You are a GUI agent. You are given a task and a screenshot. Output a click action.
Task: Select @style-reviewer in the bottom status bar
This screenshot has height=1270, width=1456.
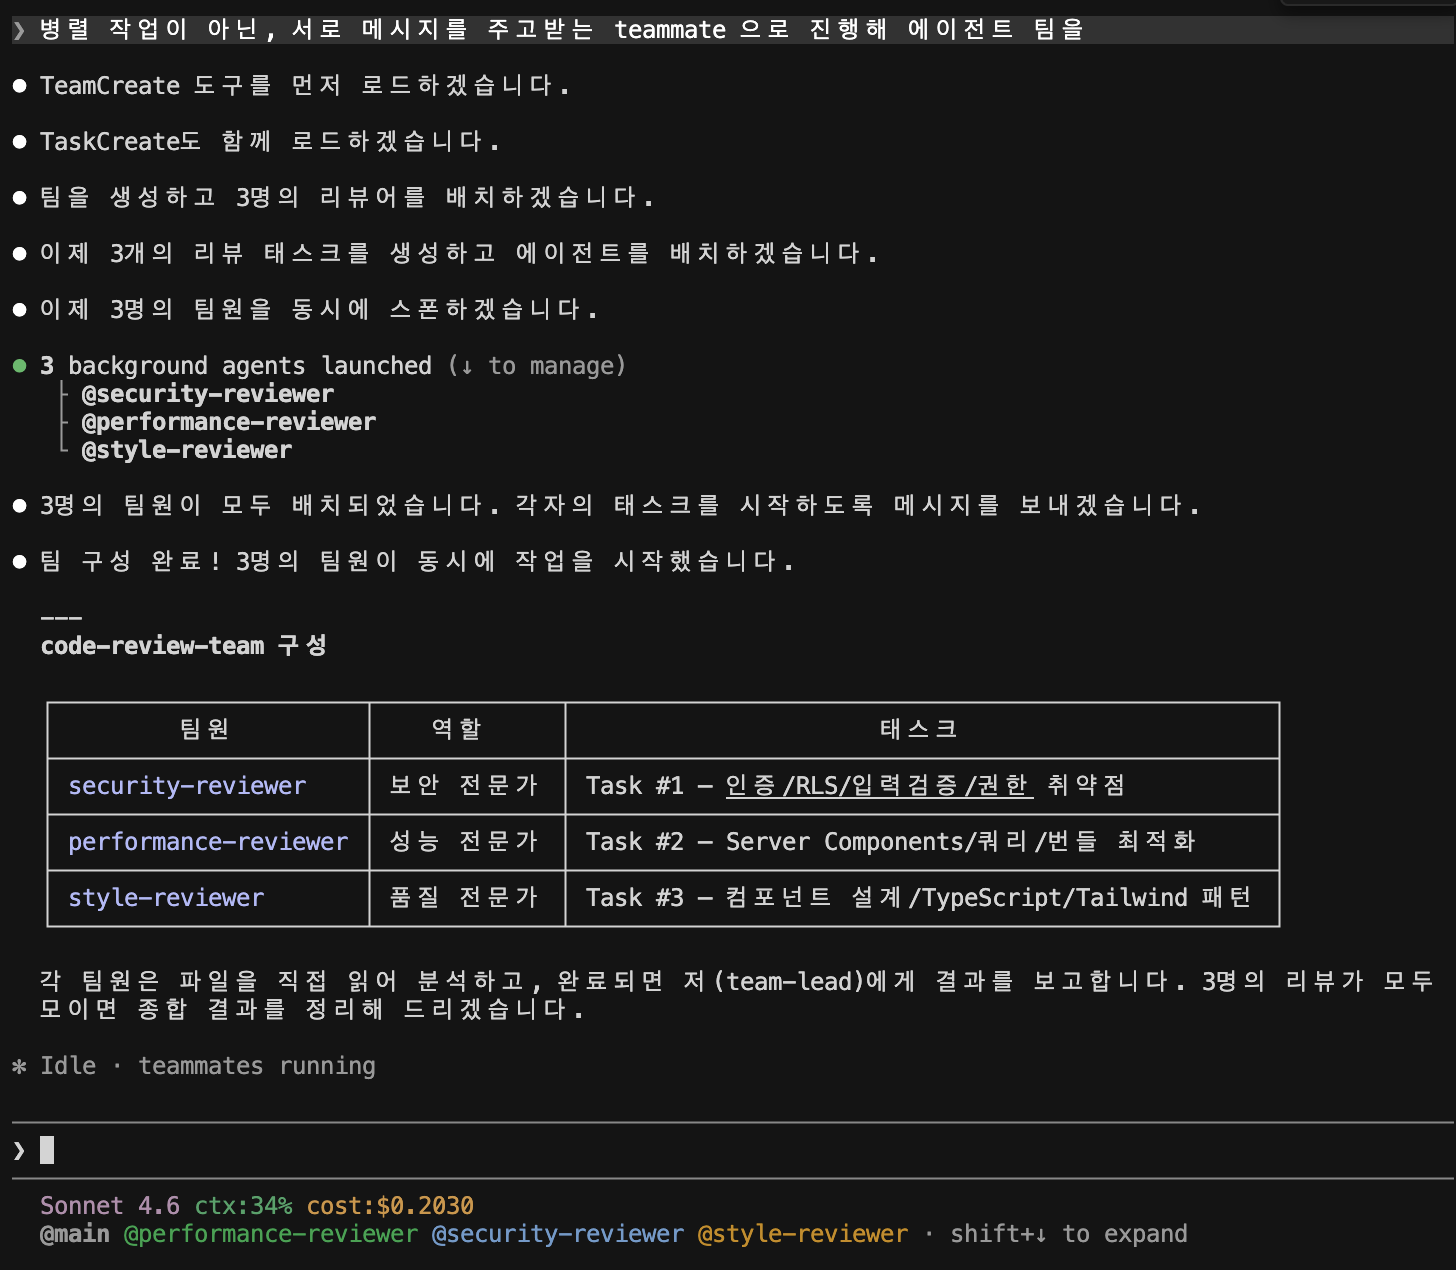pos(803,1234)
